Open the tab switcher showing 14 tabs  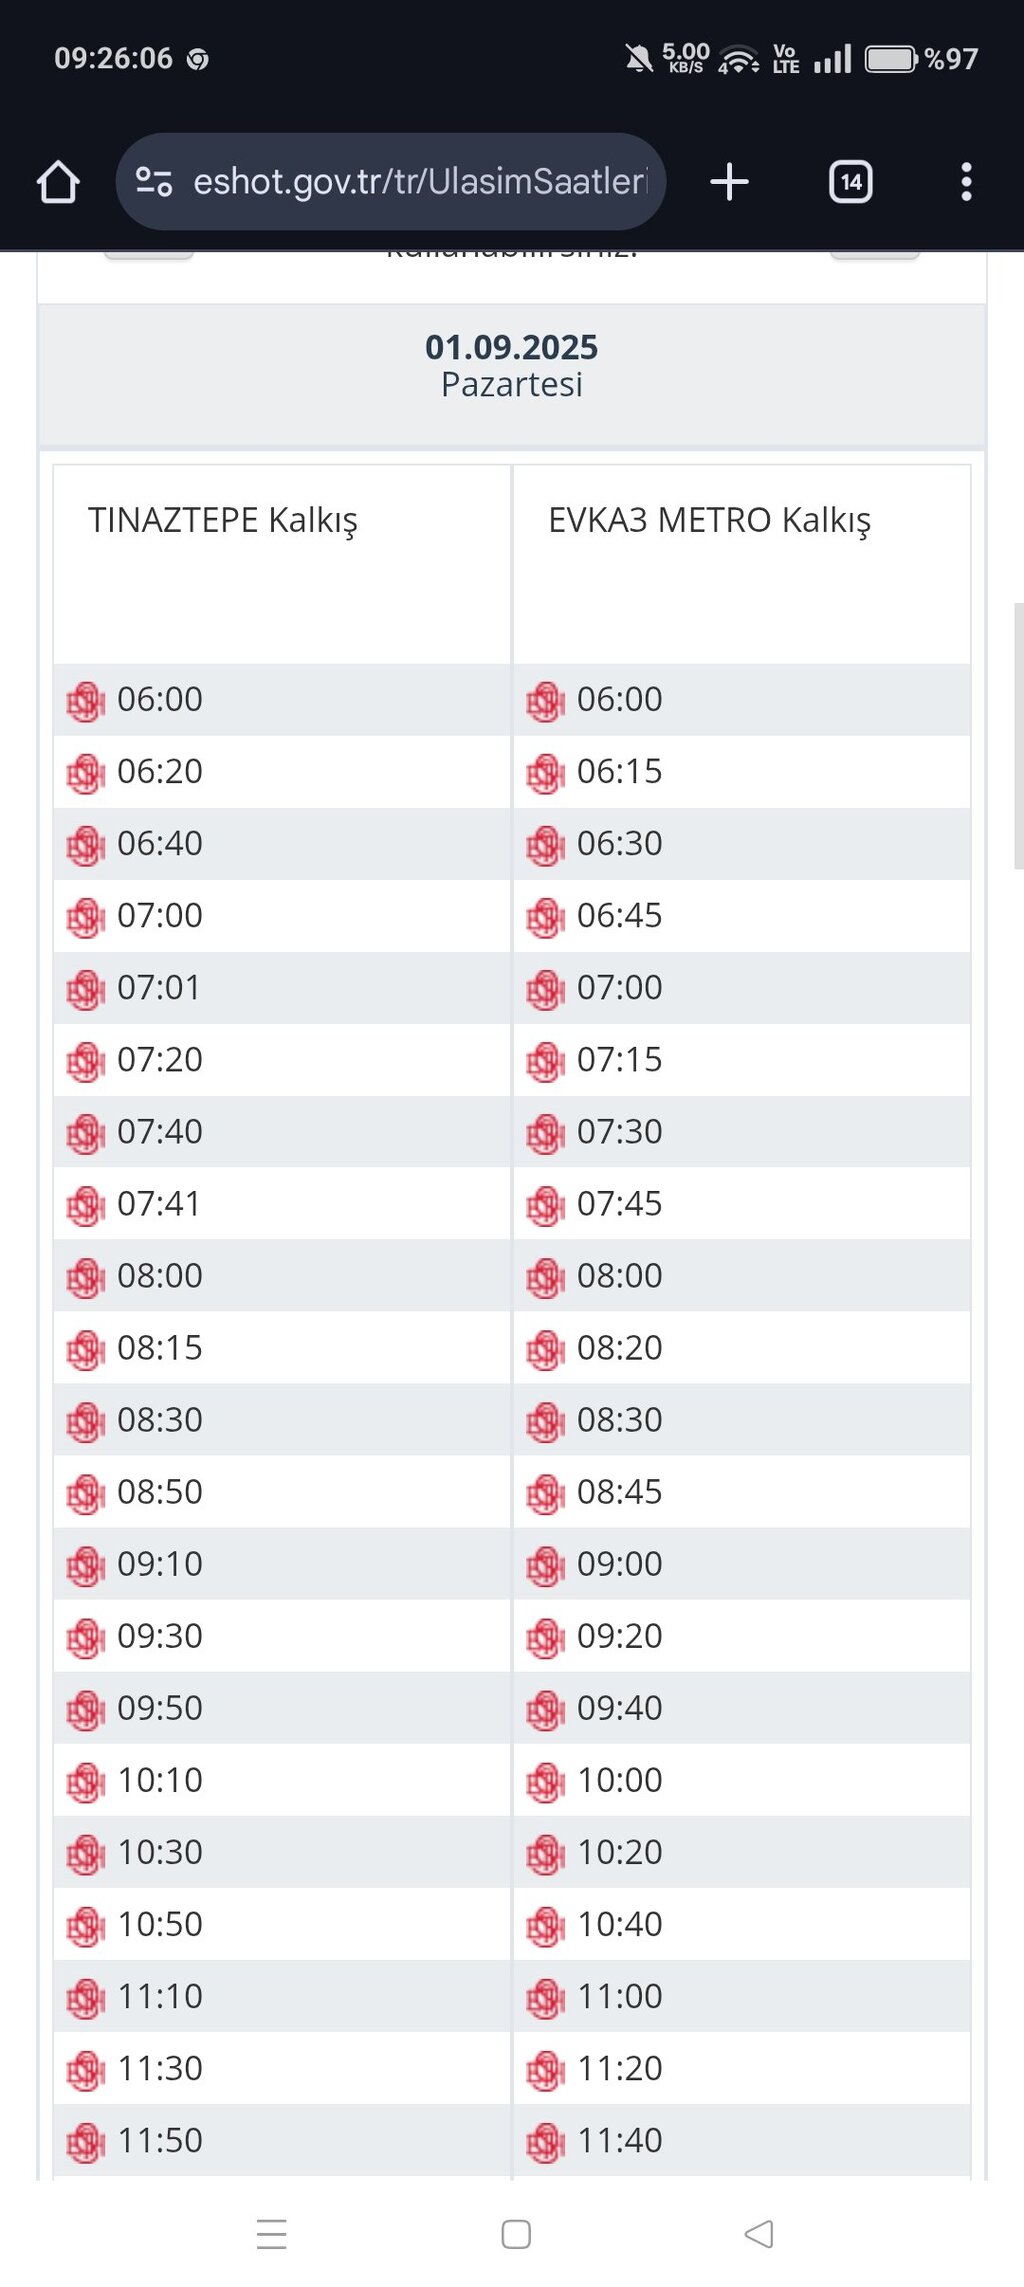[x=850, y=182]
